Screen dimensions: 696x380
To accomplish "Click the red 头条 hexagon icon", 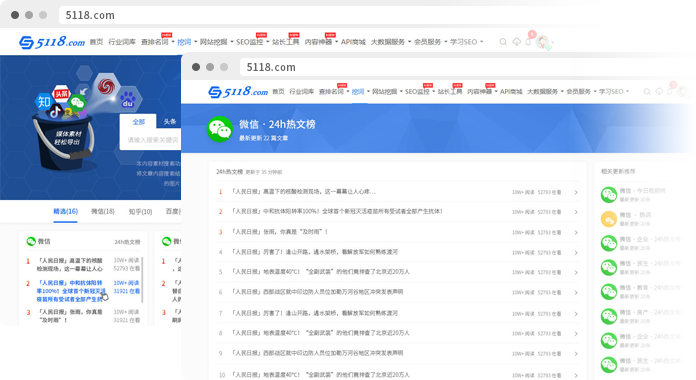I will click(61, 93).
